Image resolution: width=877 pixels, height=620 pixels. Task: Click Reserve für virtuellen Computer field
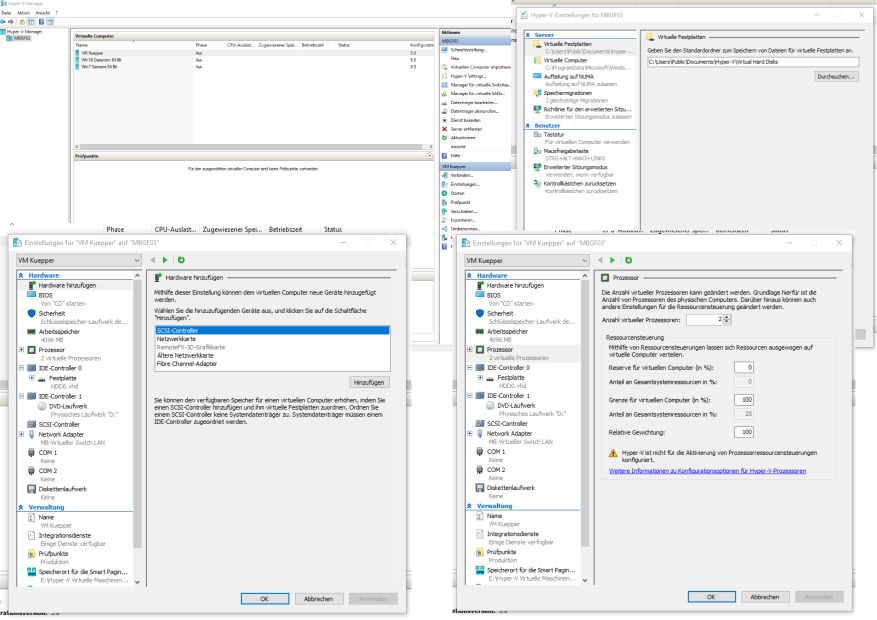[x=744, y=367]
